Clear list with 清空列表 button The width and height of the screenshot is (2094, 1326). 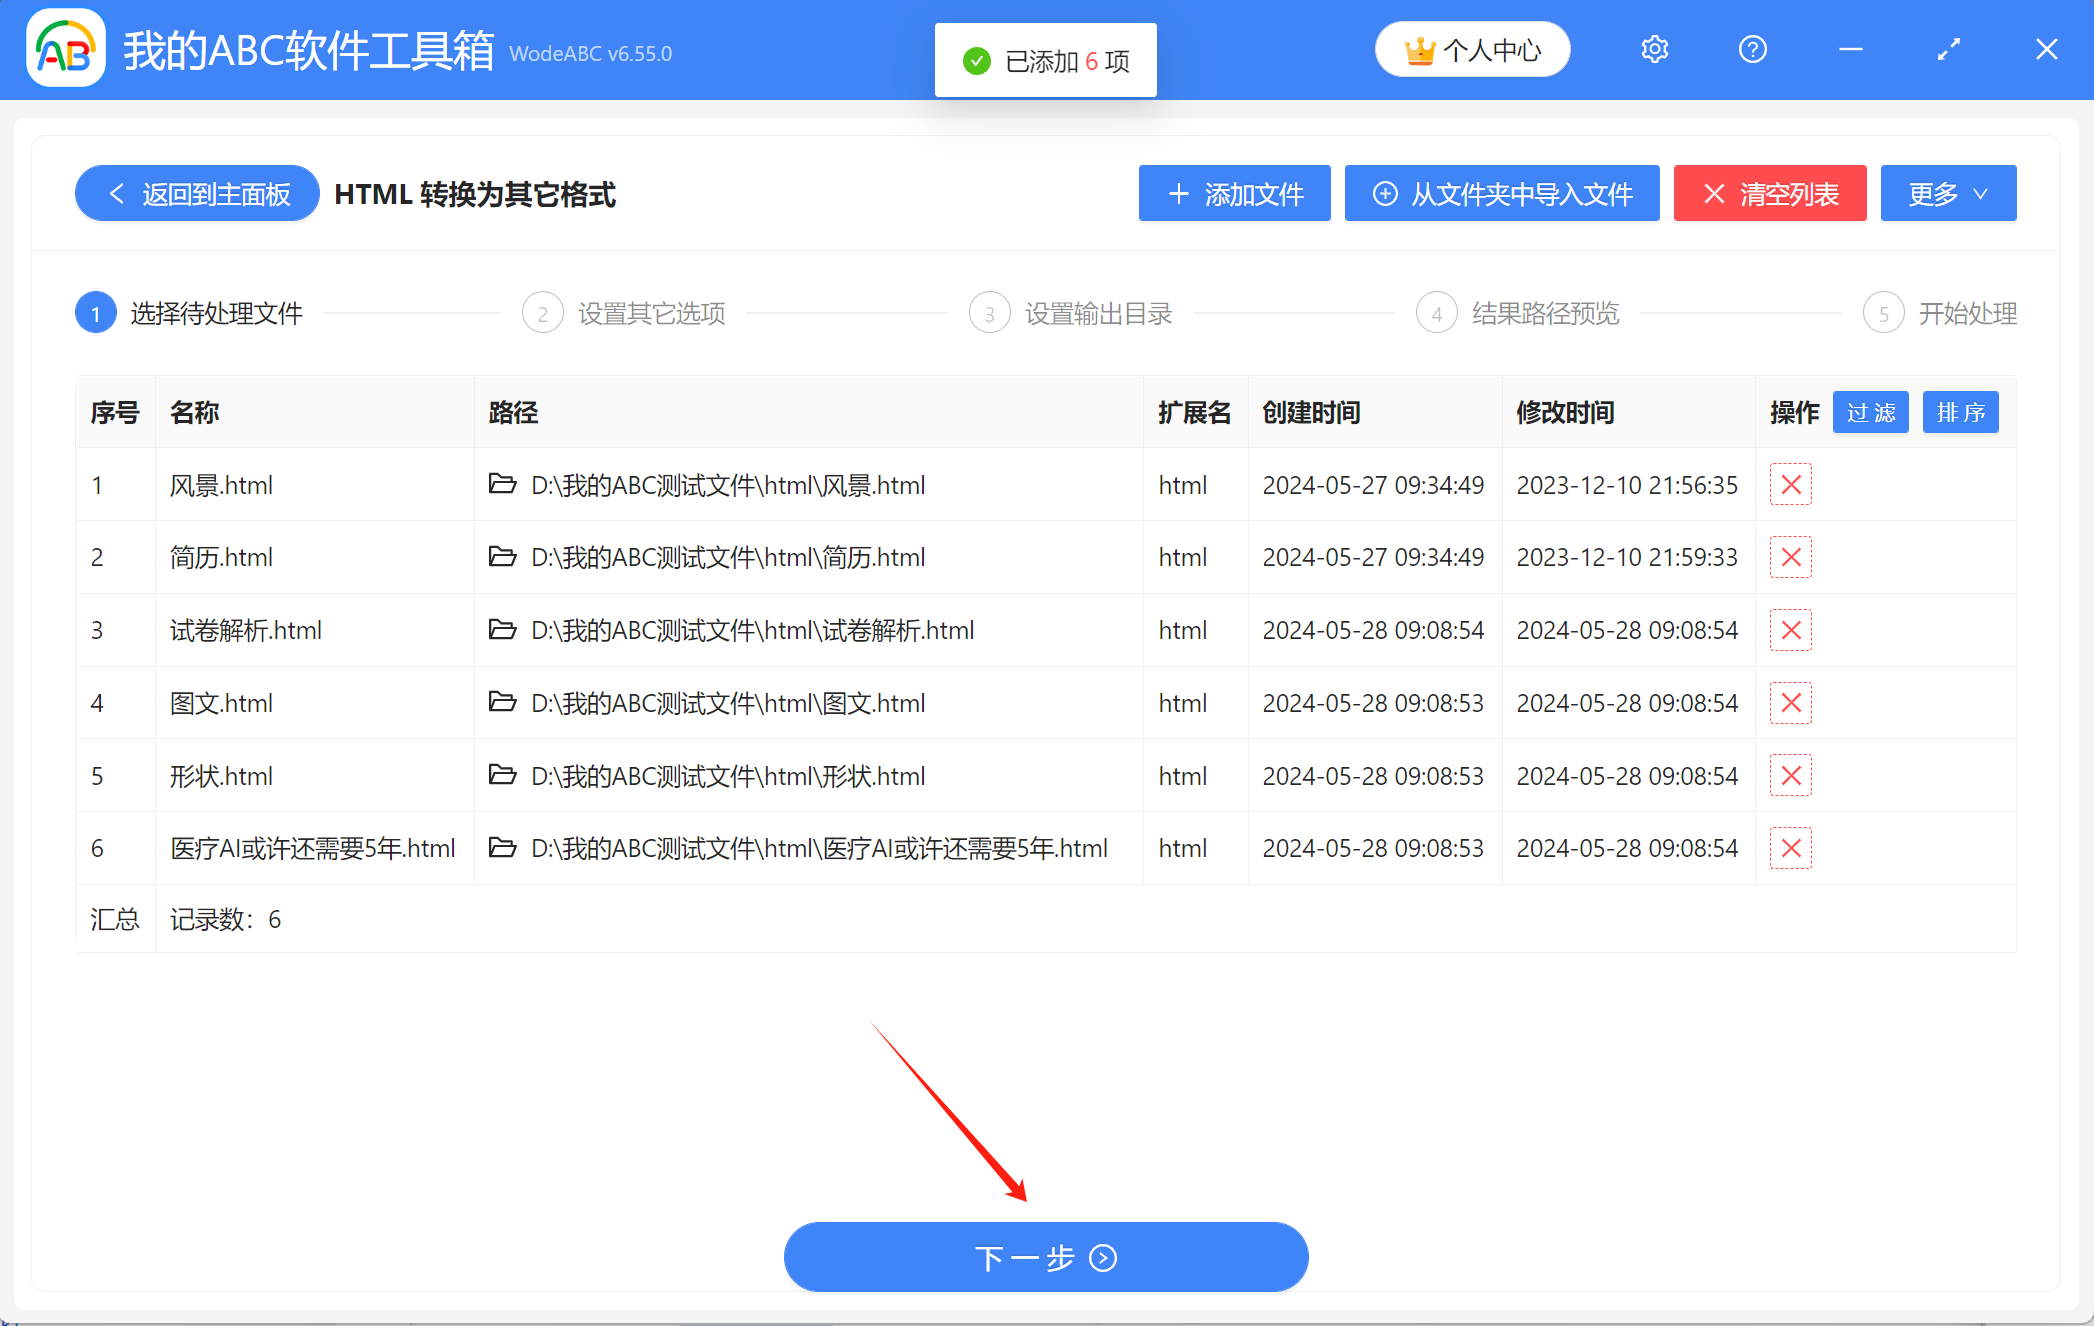click(1769, 193)
